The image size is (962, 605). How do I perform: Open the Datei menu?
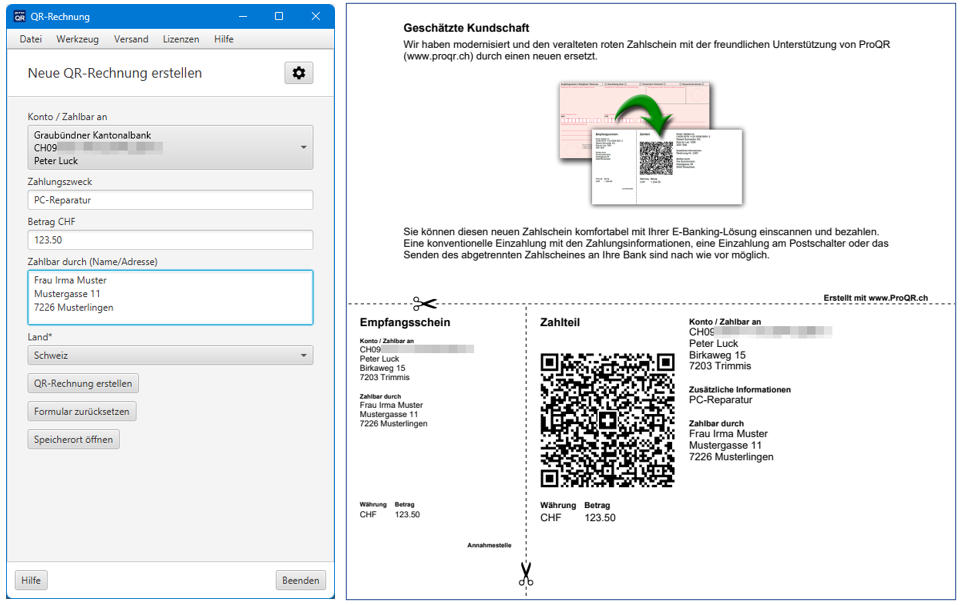click(x=31, y=39)
